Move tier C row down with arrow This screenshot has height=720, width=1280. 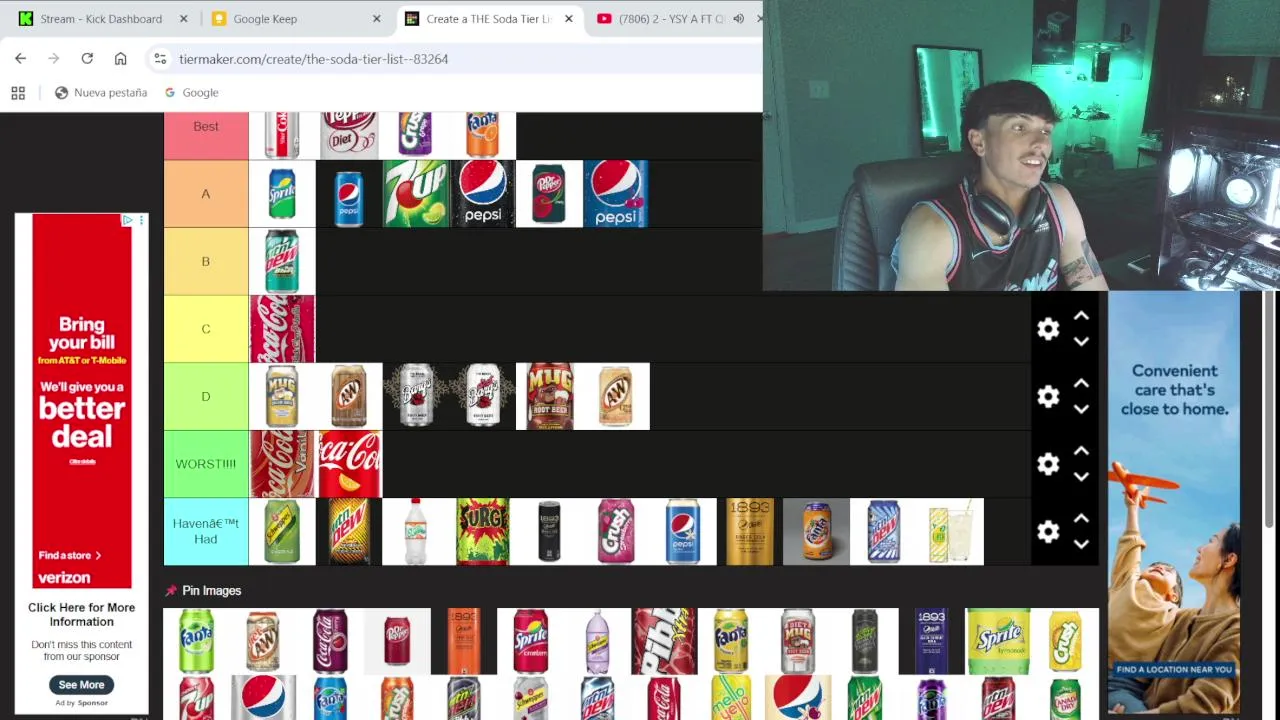[x=1081, y=341]
